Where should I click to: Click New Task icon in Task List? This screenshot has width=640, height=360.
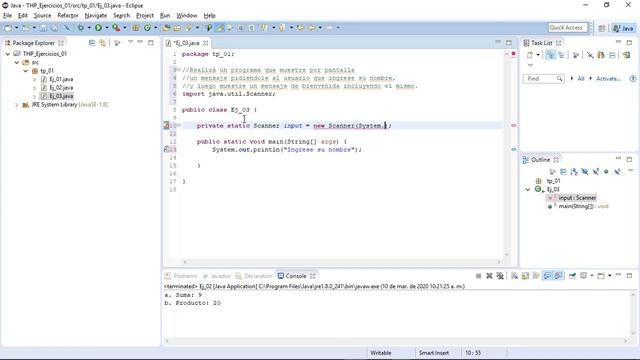click(x=530, y=55)
